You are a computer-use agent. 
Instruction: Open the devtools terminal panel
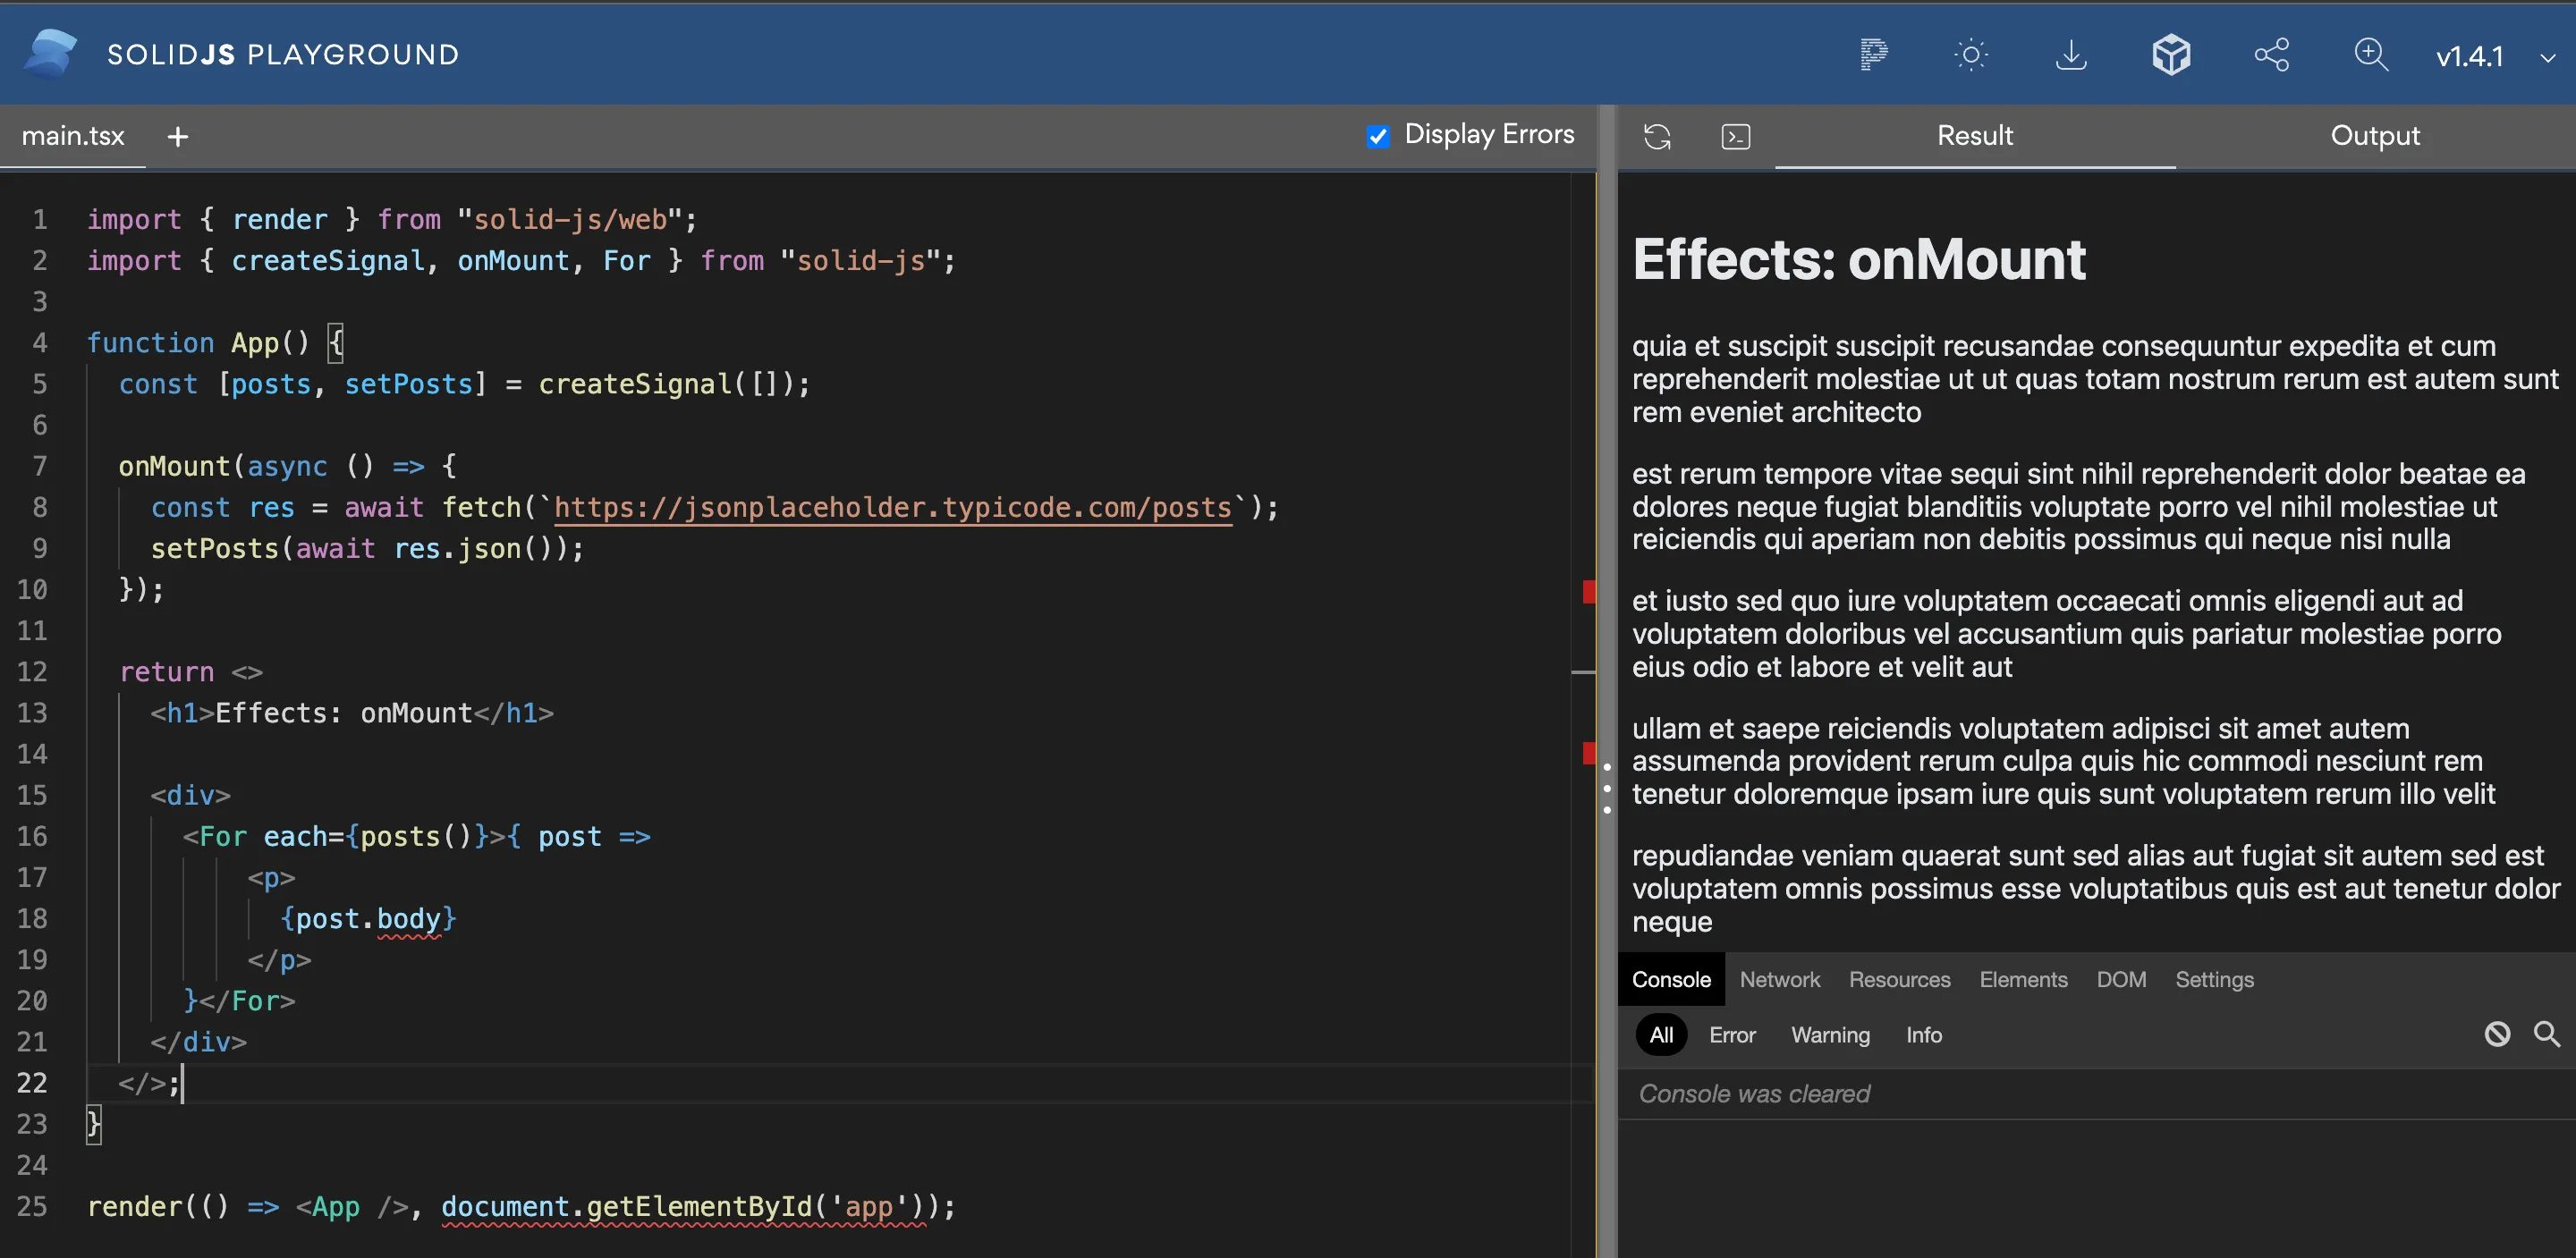click(1735, 136)
